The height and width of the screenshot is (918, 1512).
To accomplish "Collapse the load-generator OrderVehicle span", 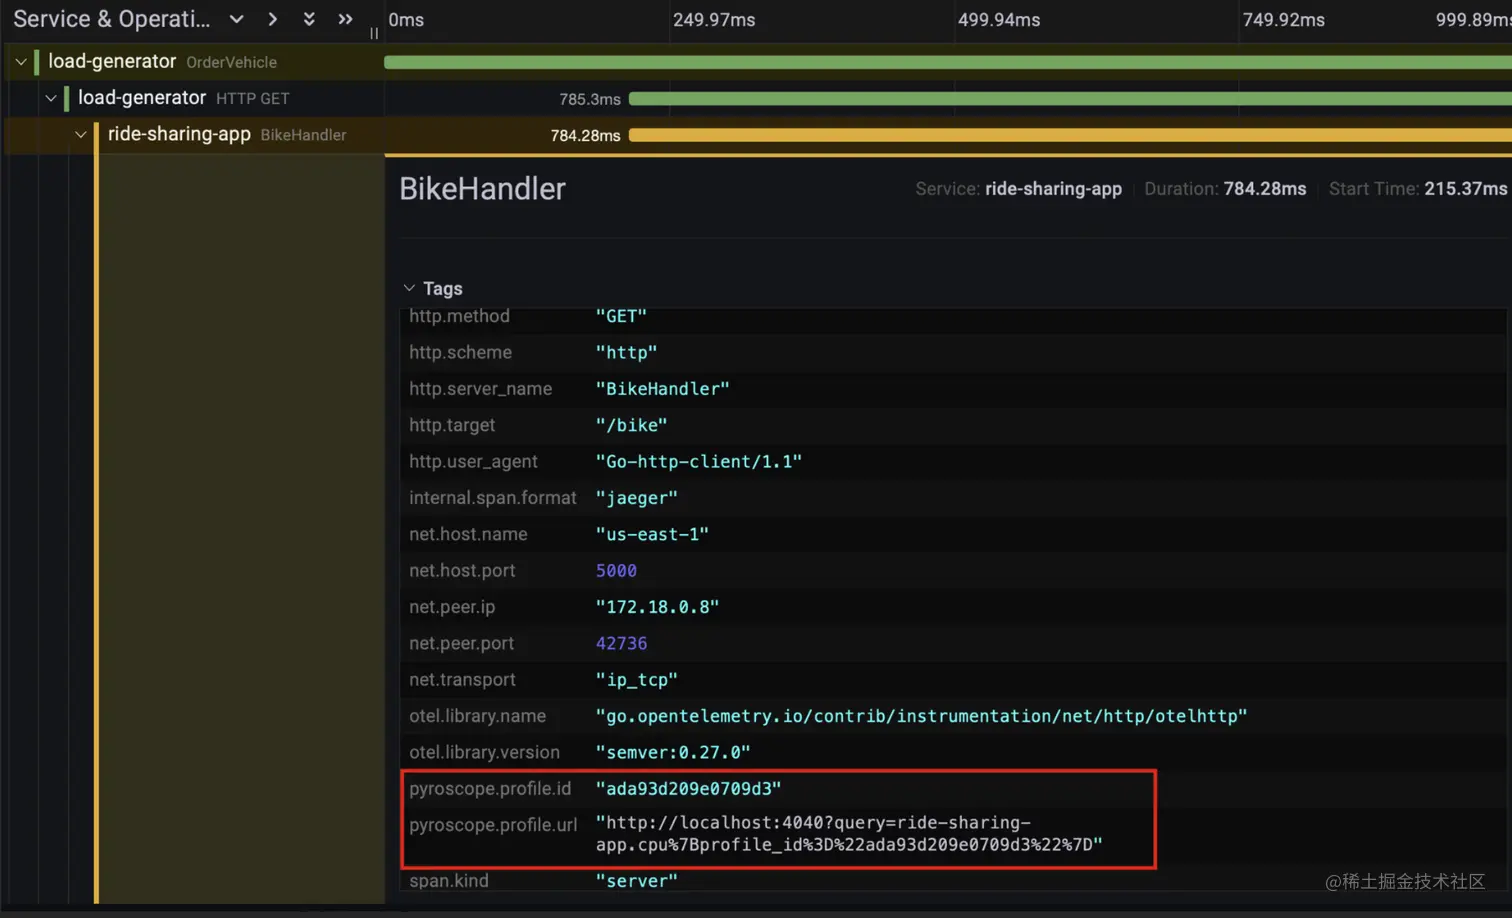I will pyautogui.click(x=21, y=62).
